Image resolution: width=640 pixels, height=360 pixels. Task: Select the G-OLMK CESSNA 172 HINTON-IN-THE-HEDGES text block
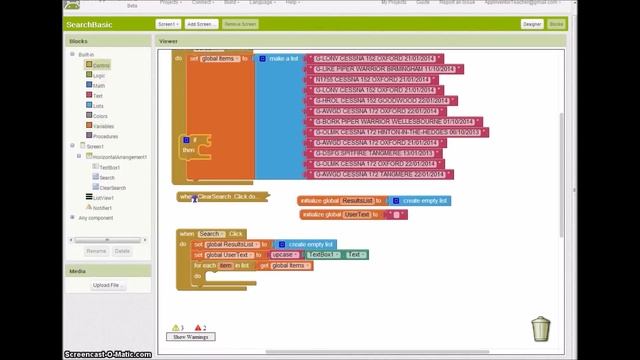[x=397, y=132]
